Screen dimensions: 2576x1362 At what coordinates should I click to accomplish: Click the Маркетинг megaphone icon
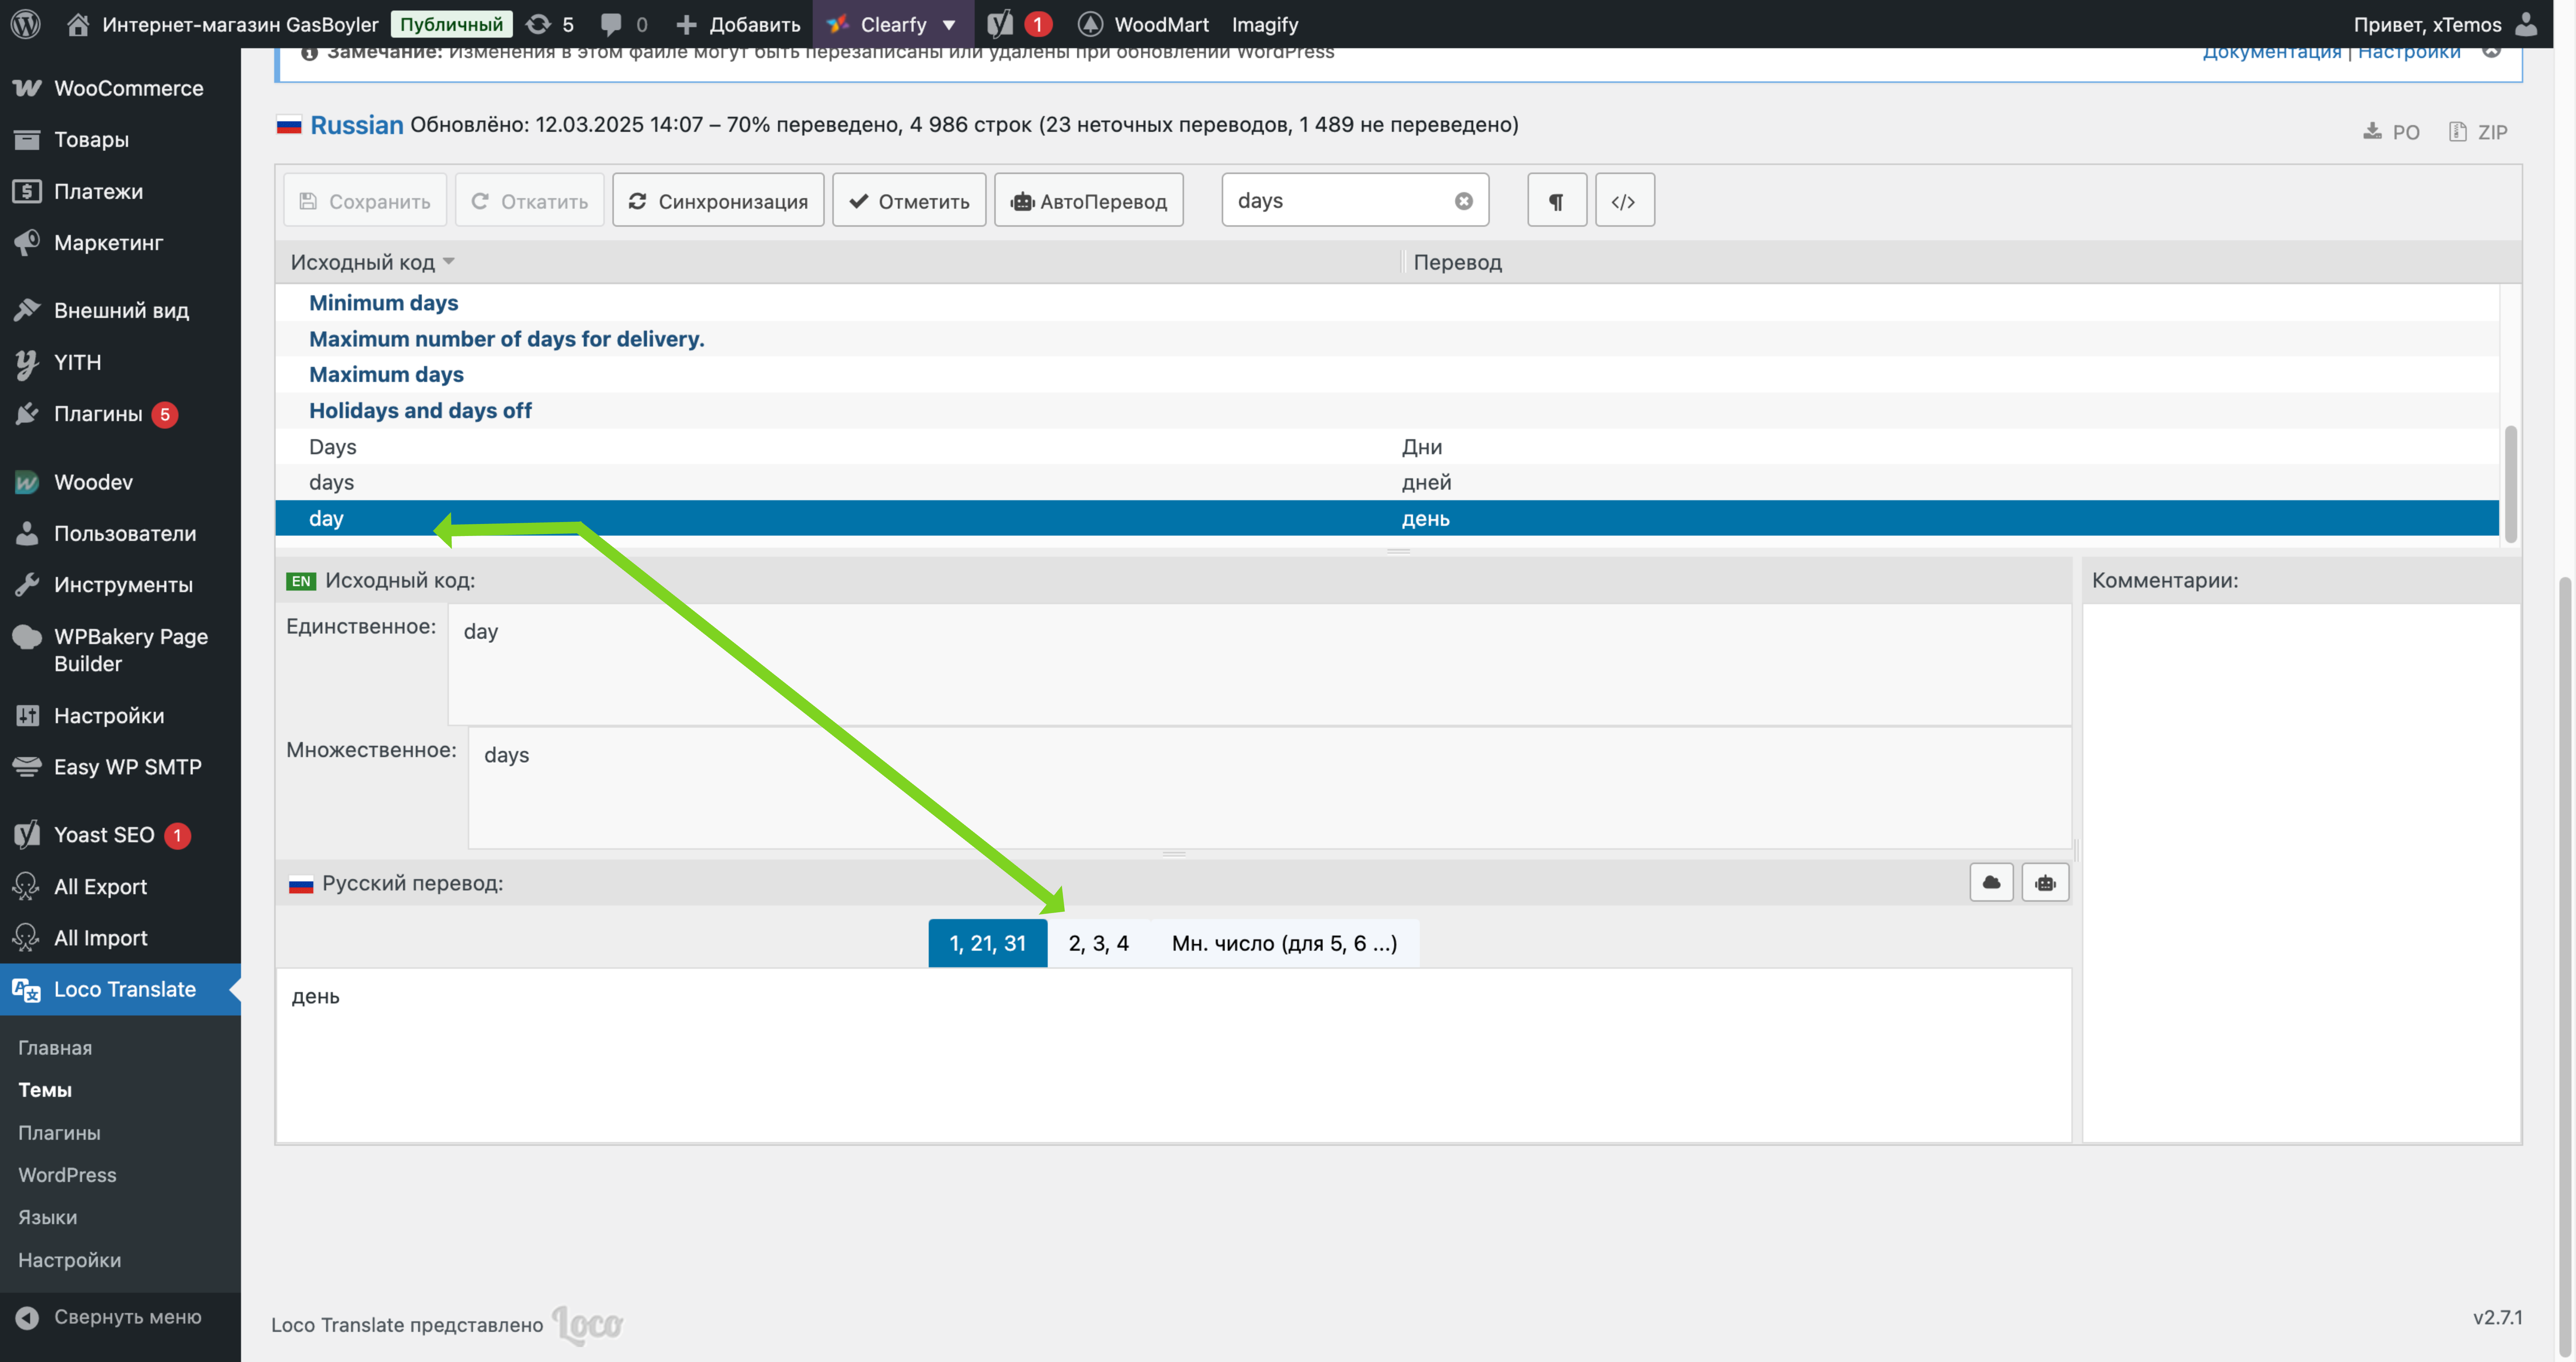click(27, 242)
